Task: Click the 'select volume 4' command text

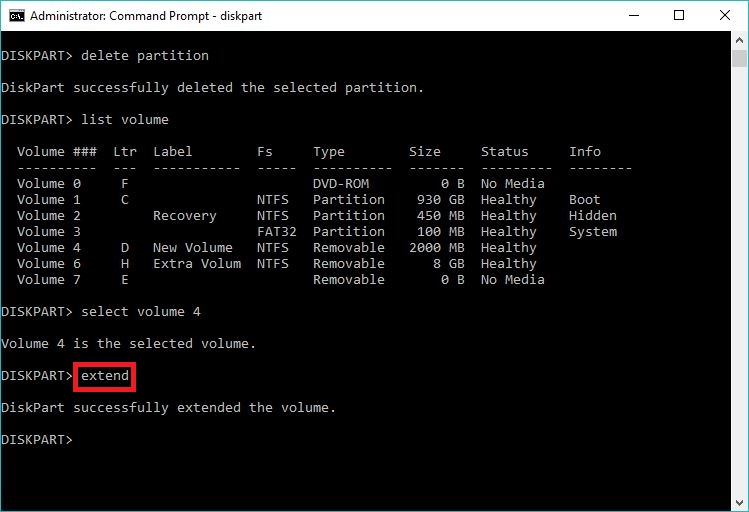Action: (x=141, y=312)
